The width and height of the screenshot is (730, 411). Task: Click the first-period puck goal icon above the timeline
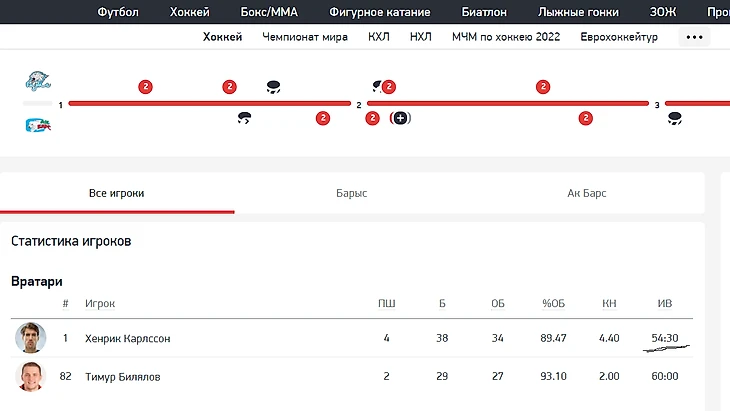point(273,87)
